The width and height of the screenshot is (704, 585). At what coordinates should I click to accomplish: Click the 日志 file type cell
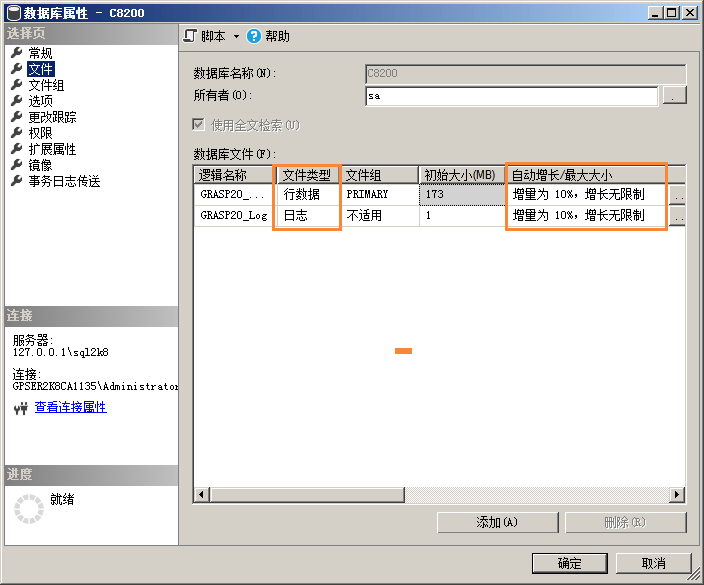tap(308, 216)
